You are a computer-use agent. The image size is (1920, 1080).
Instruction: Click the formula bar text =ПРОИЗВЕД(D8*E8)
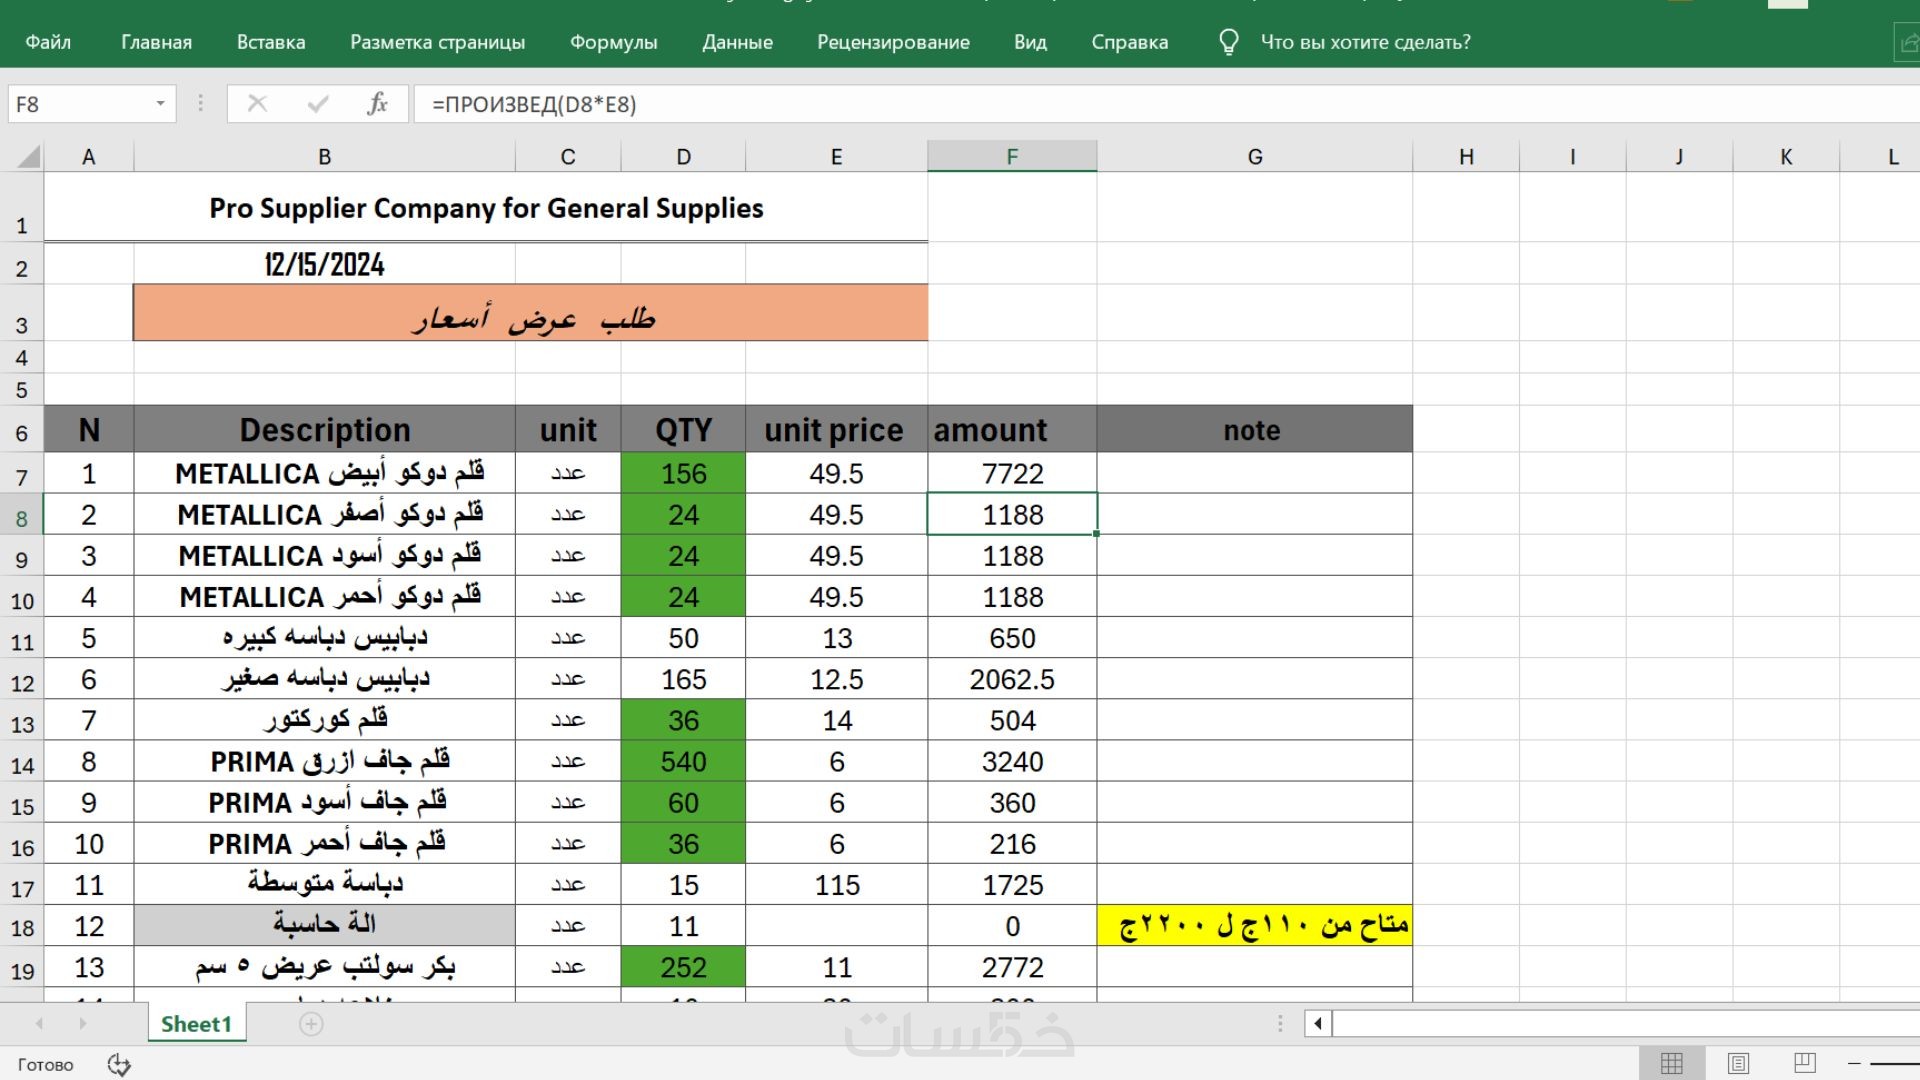pyautogui.click(x=534, y=104)
